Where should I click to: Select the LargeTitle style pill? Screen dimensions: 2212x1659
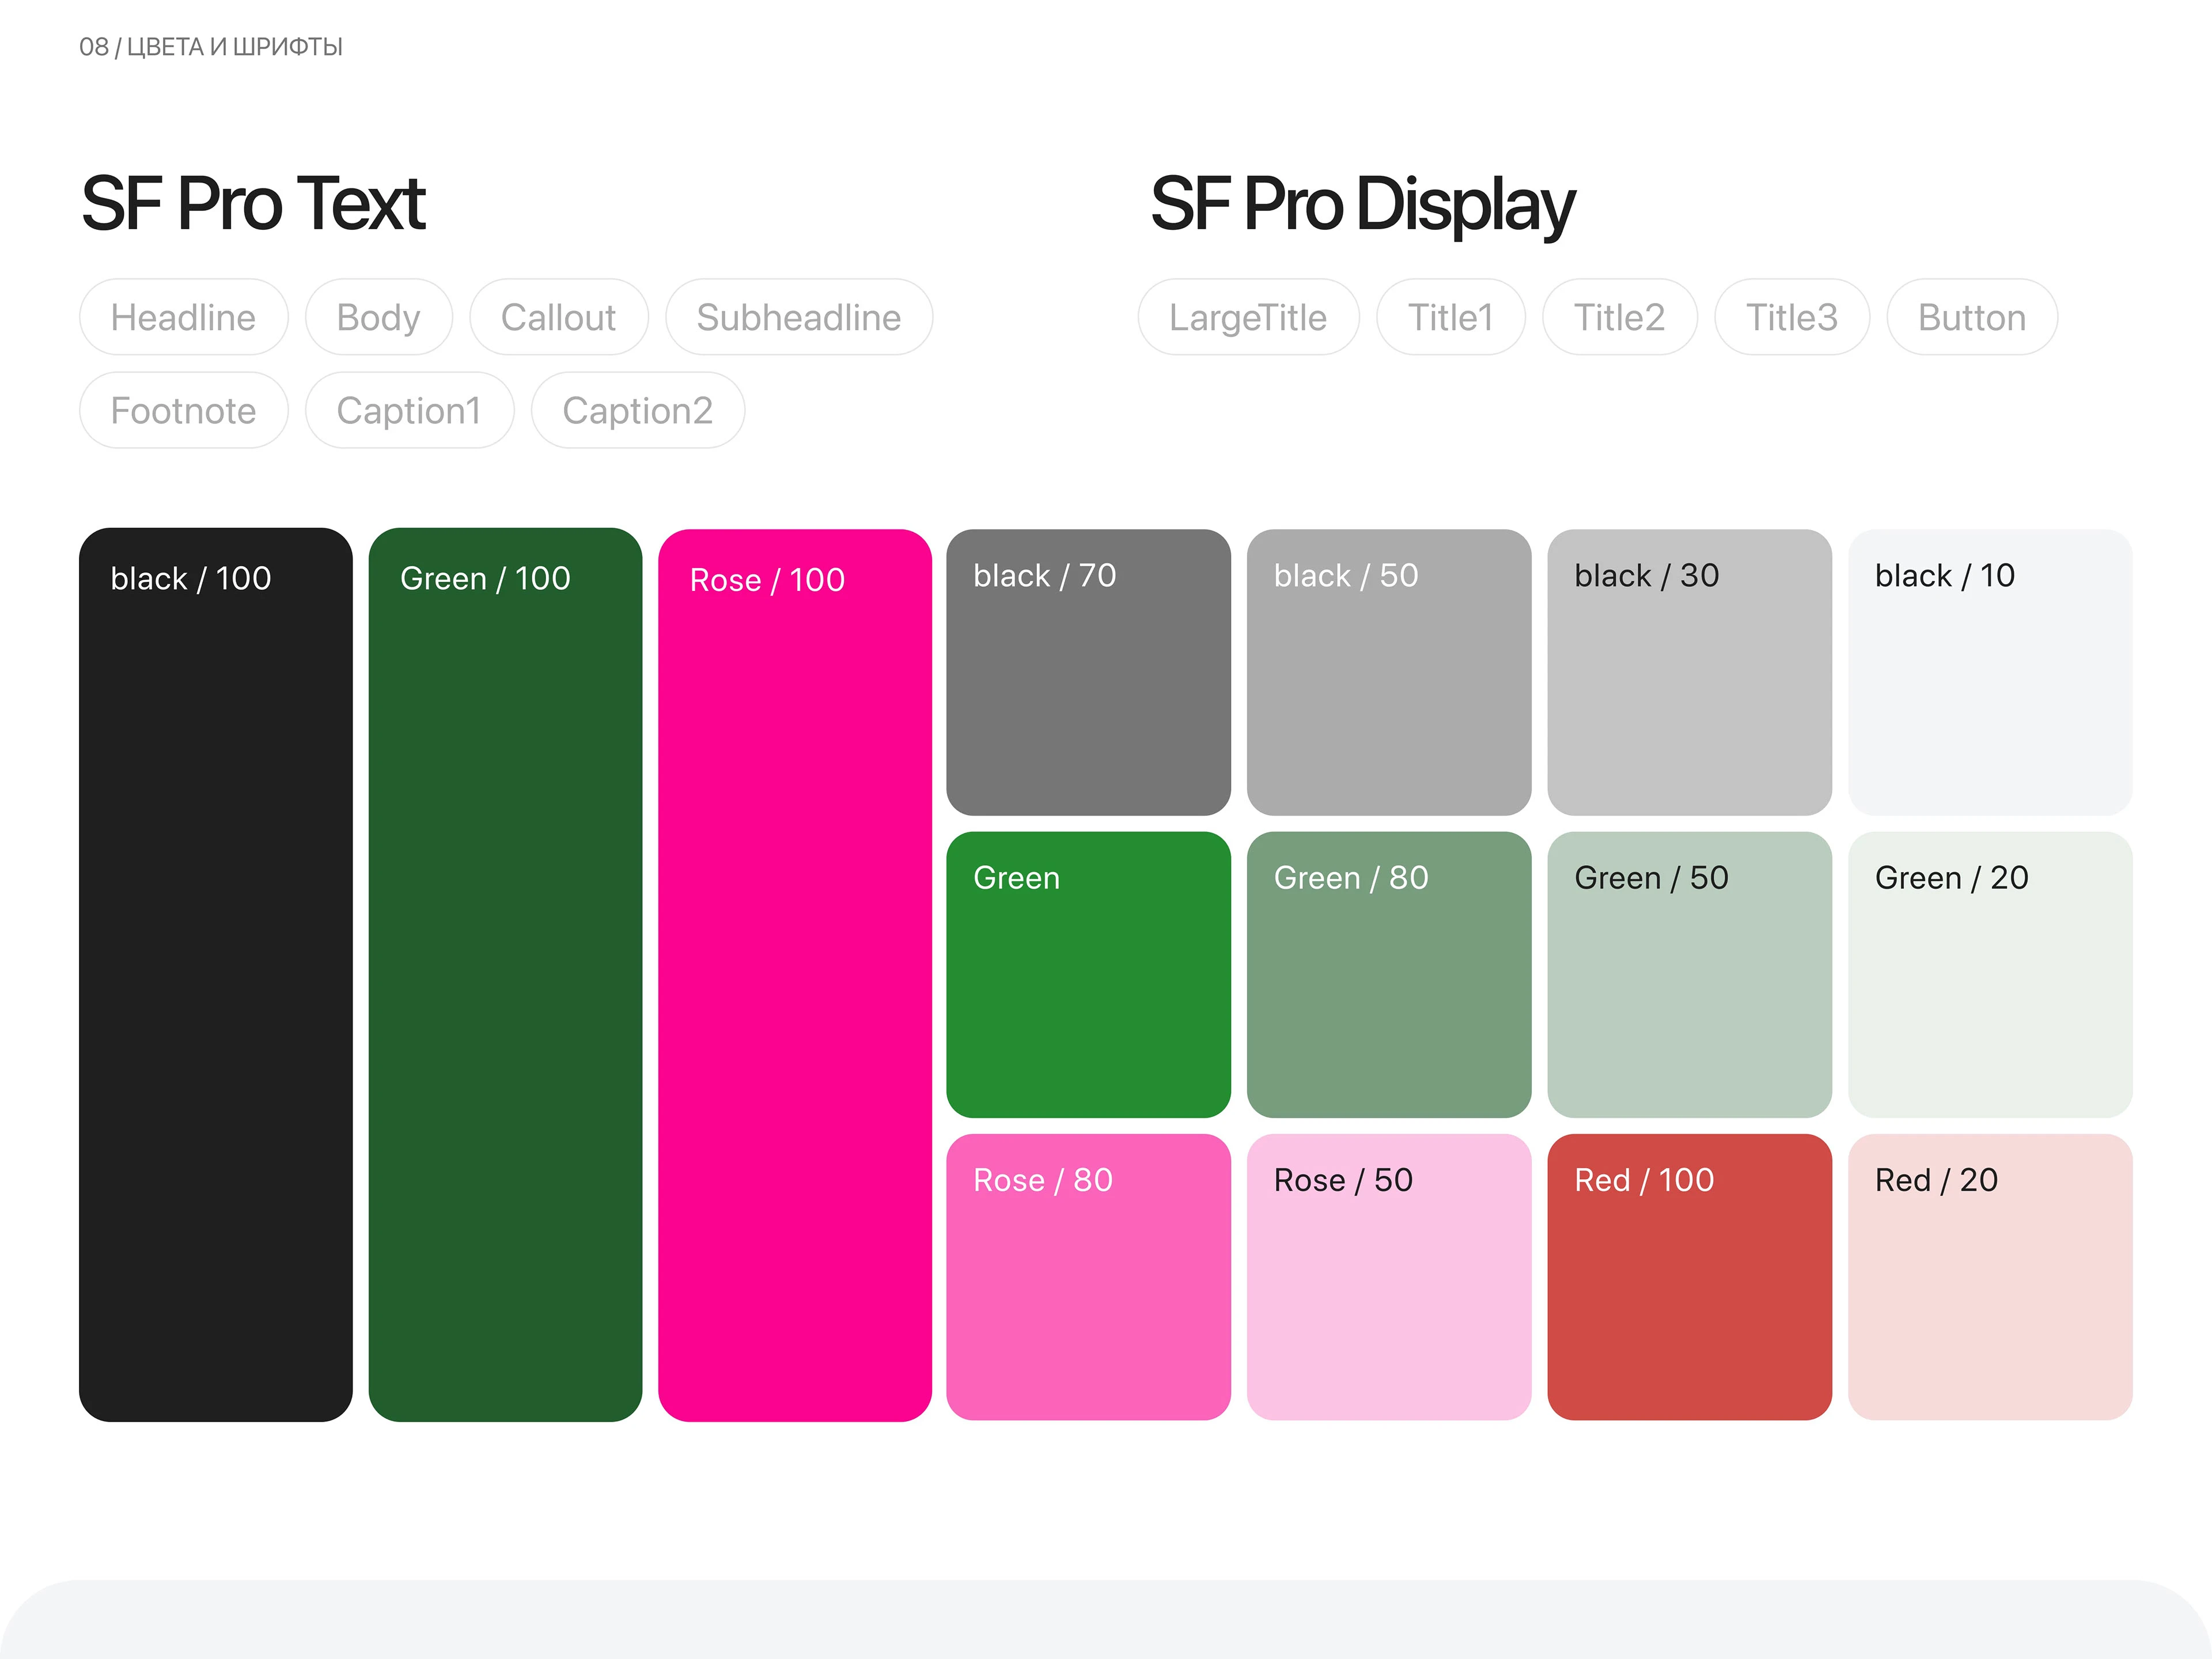coord(1247,317)
